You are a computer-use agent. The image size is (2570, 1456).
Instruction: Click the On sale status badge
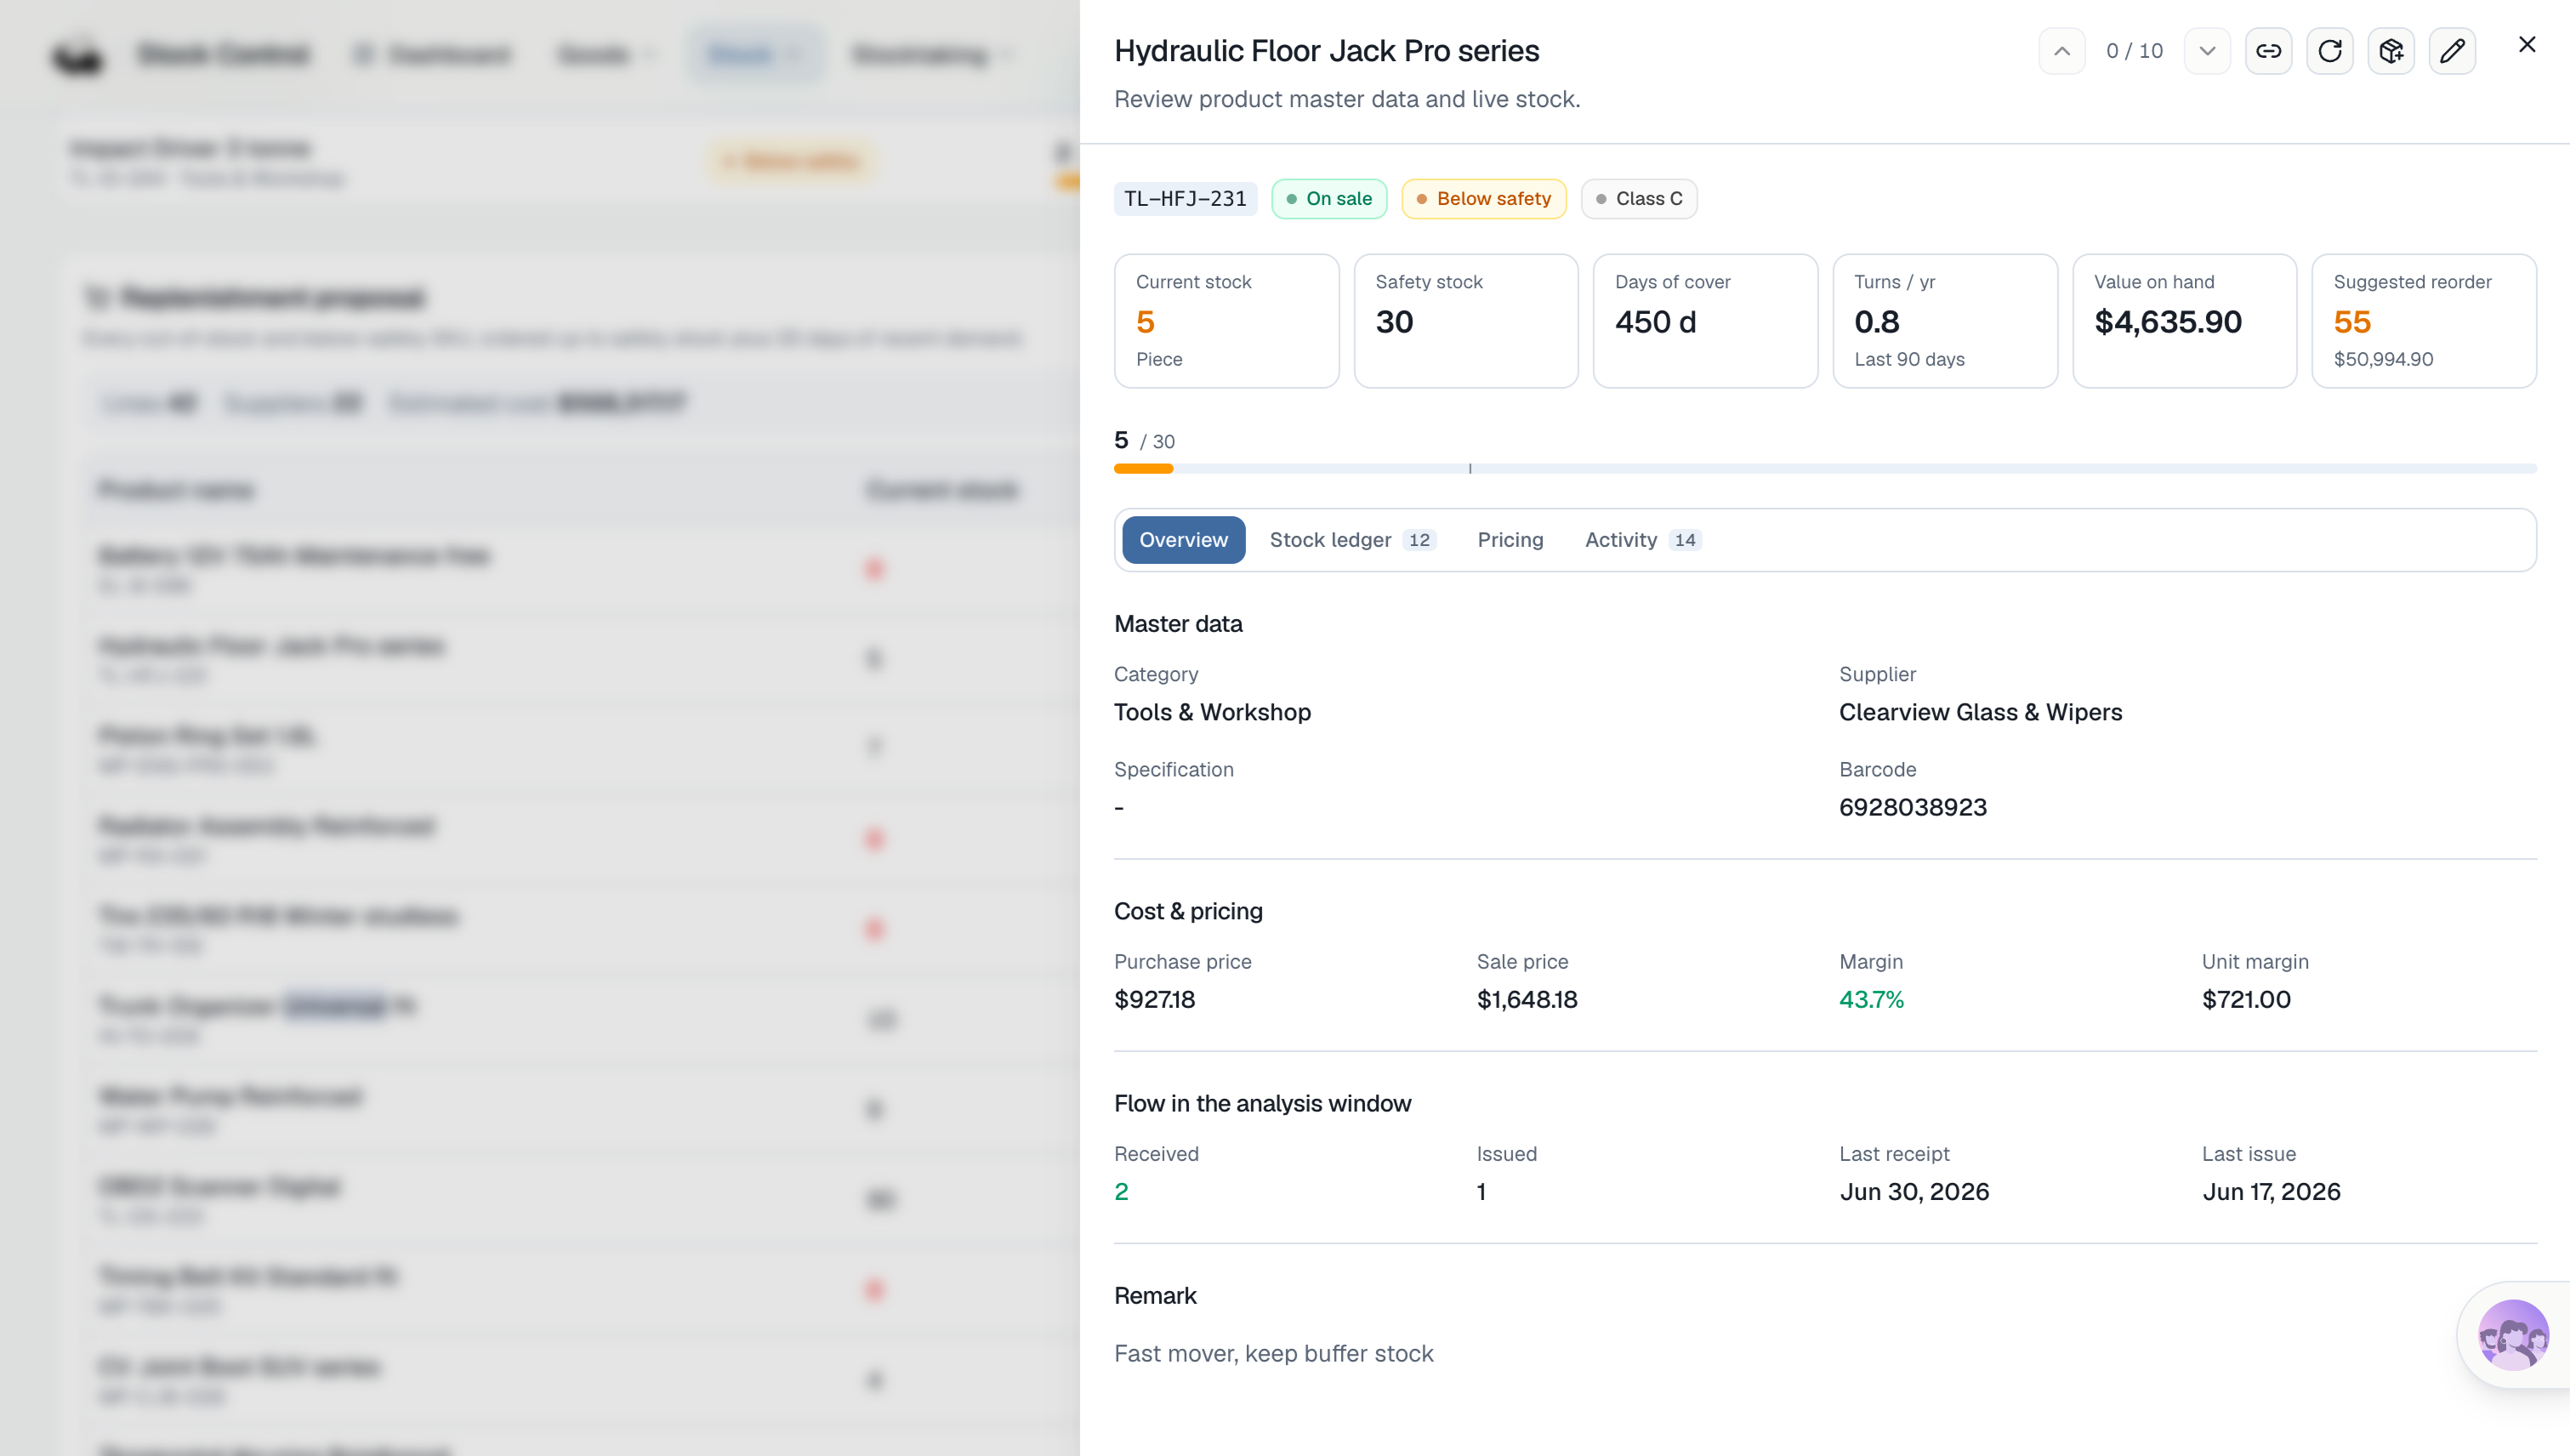point(1328,198)
